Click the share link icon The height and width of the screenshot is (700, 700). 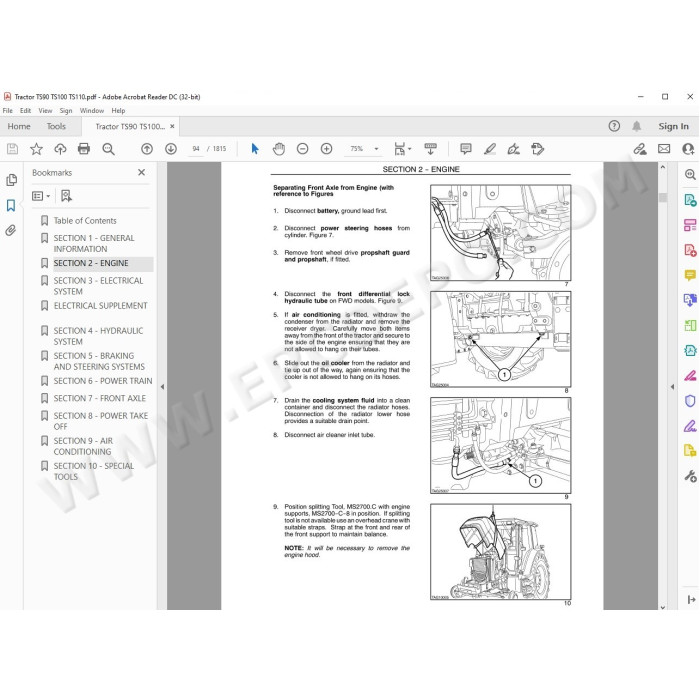(x=640, y=149)
